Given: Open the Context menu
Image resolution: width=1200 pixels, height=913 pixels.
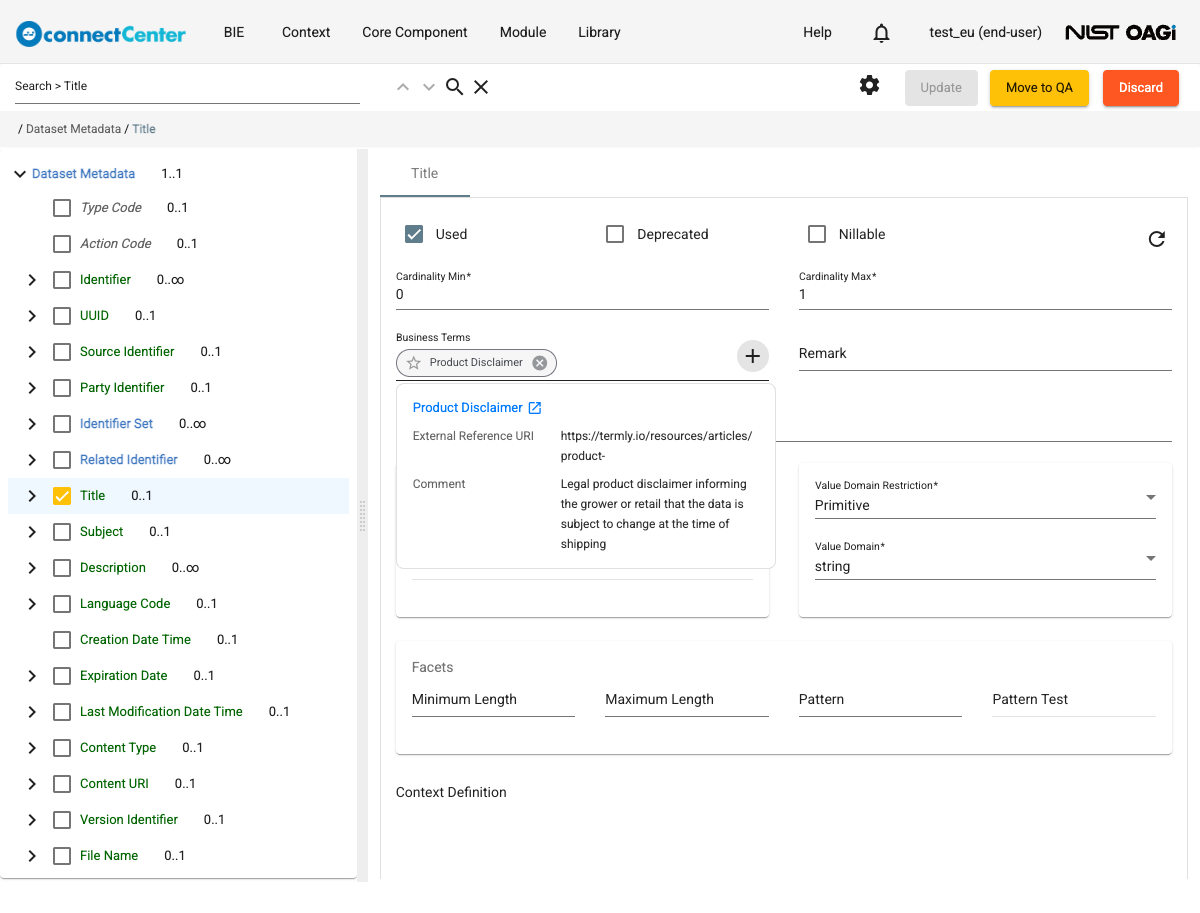Looking at the screenshot, I should click(x=306, y=32).
